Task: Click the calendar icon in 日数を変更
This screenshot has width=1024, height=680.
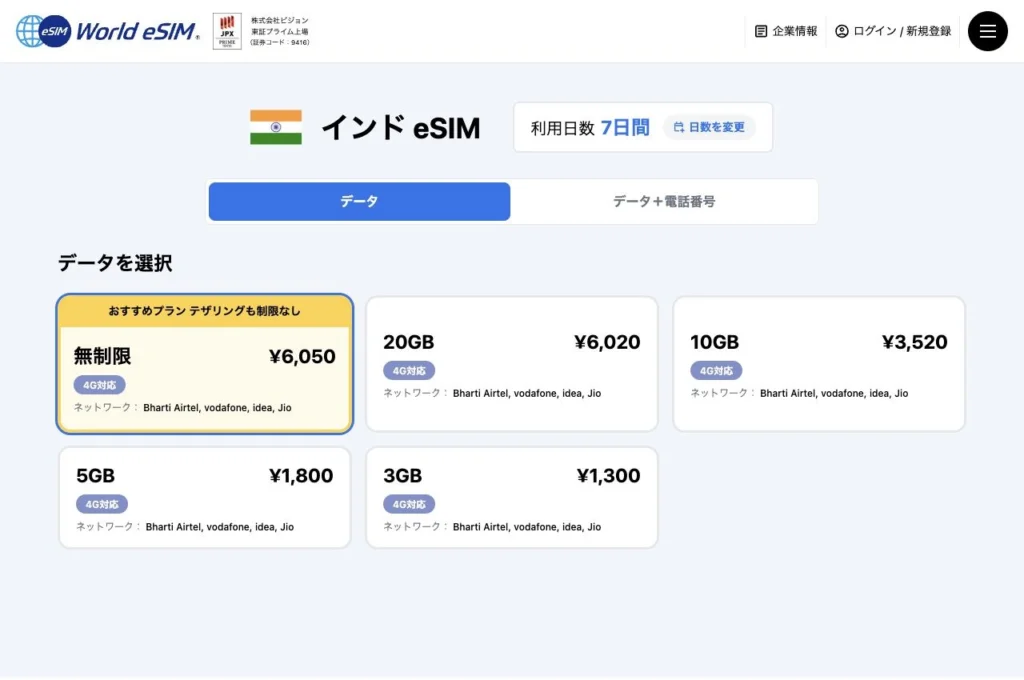Action: tap(679, 127)
